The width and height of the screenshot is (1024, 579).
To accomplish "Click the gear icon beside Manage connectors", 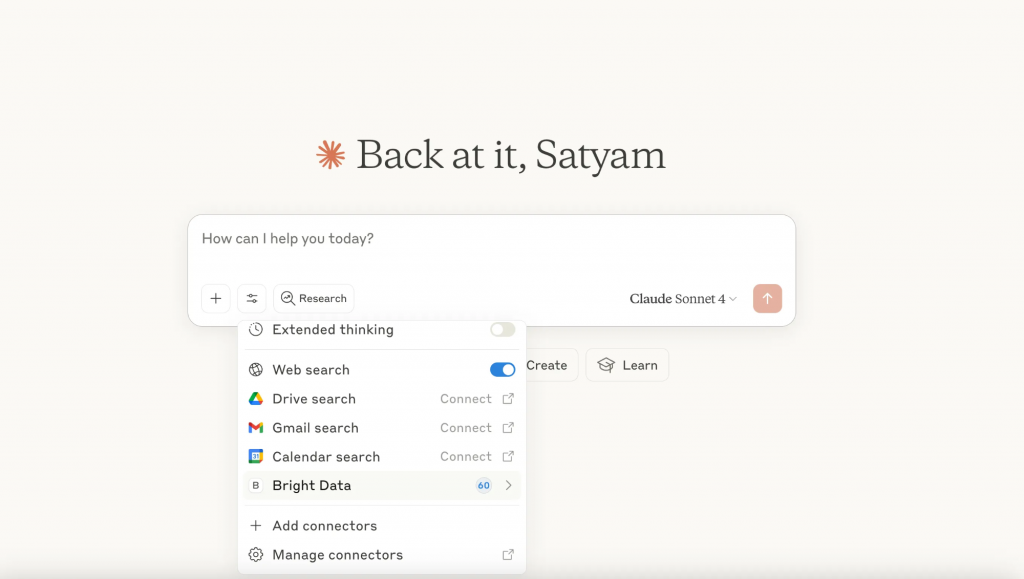I will 256,555.
